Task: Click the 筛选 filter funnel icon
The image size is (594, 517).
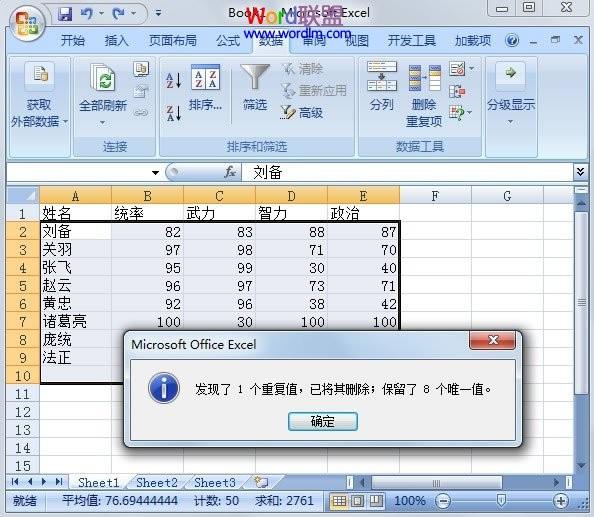Action: pos(255,88)
